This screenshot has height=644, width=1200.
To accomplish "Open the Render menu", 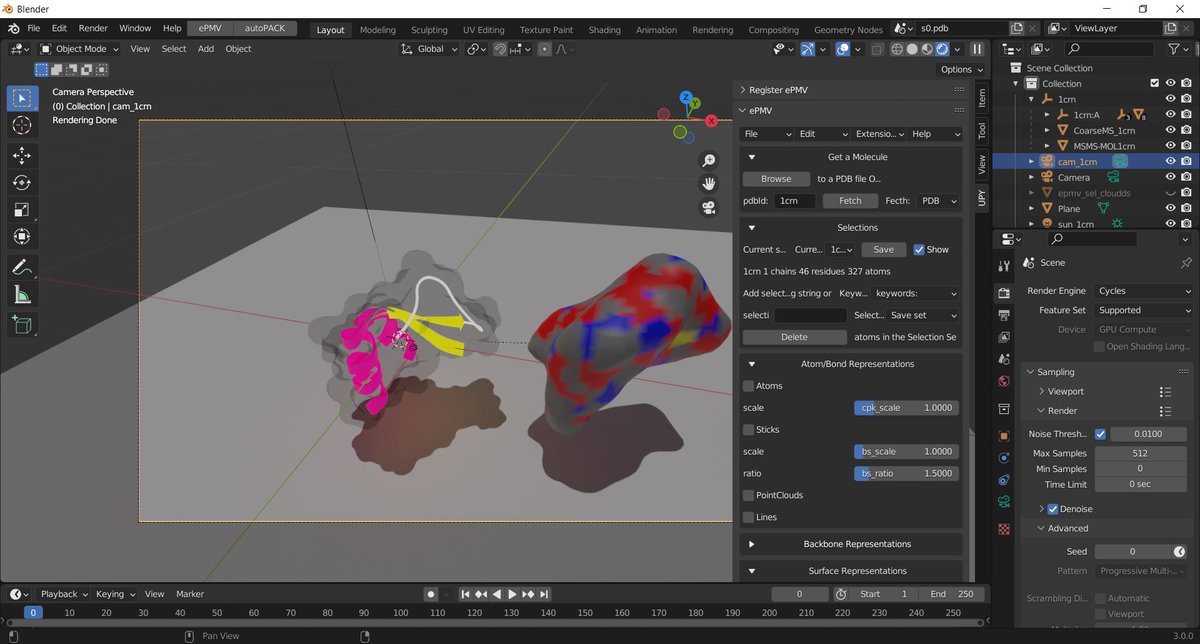I will [93, 29].
